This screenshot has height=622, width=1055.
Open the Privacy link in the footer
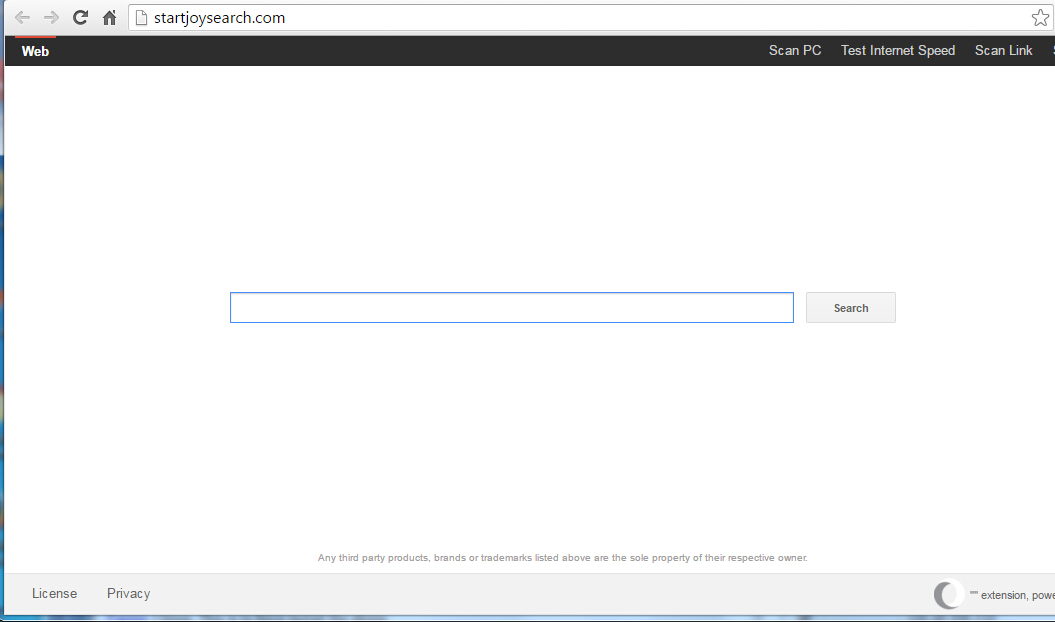tap(129, 594)
